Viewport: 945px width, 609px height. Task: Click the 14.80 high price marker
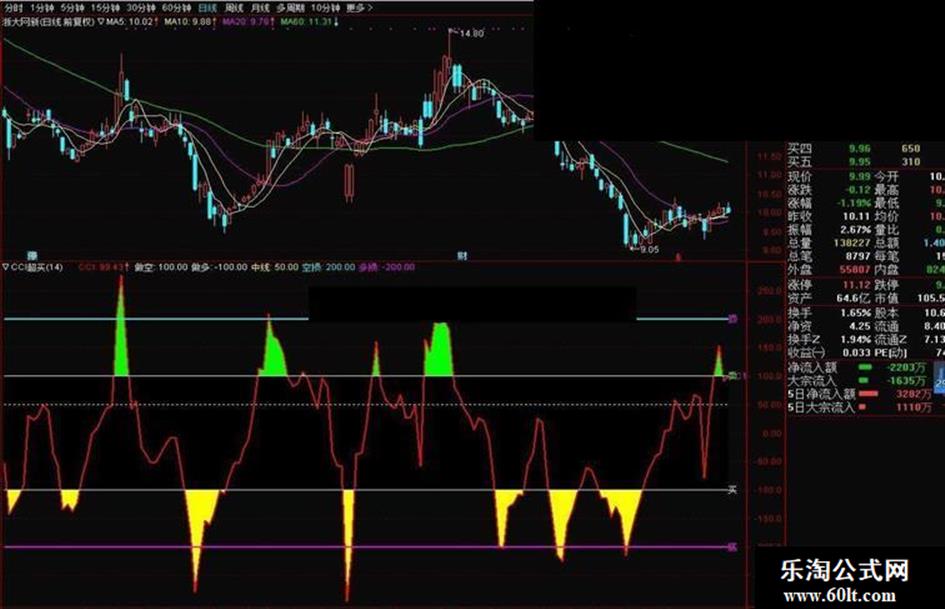(471, 34)
